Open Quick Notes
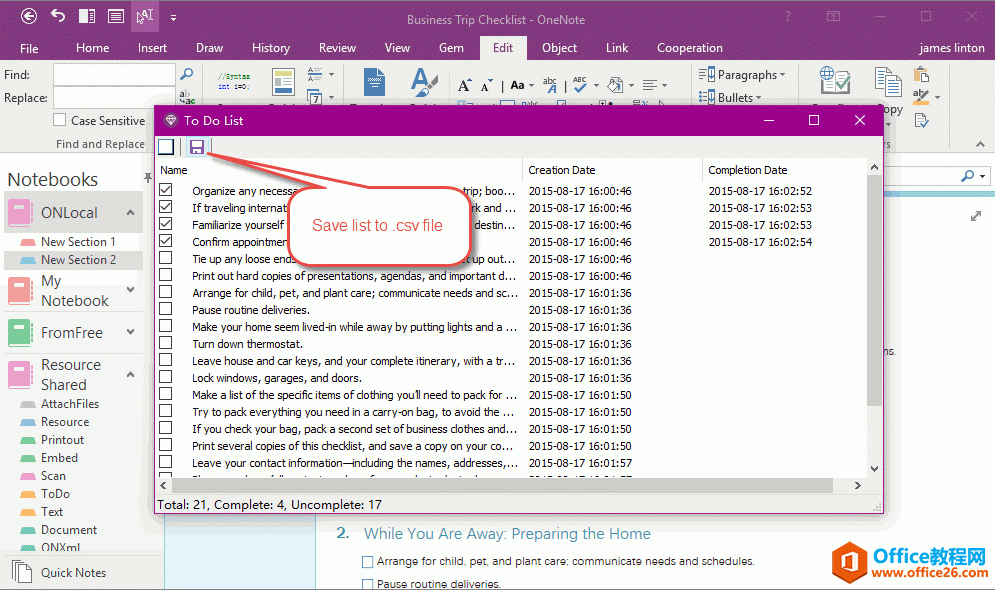Viewport: 995px width, 590px height. pos(73,573)
